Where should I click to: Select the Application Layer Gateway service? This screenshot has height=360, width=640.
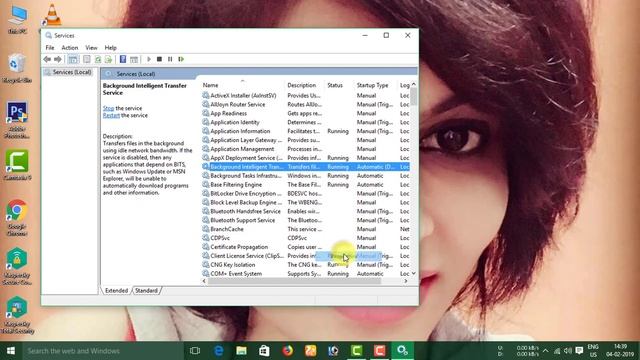[305, 140]
